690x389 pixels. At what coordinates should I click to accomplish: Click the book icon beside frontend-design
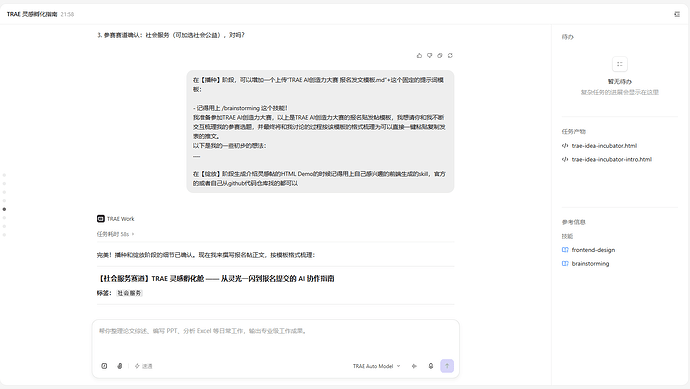tap(565, 250)
